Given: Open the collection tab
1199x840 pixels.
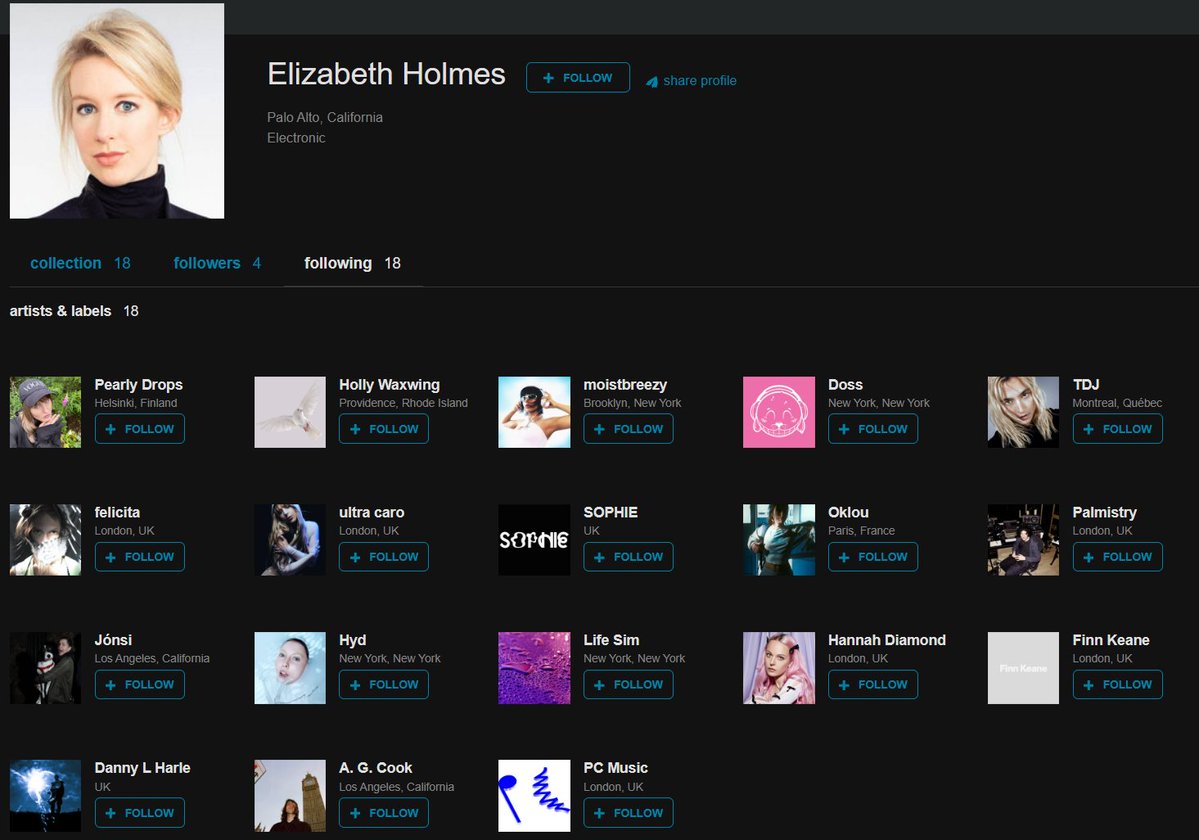Looking at the screenshot, I should [80, 263].
